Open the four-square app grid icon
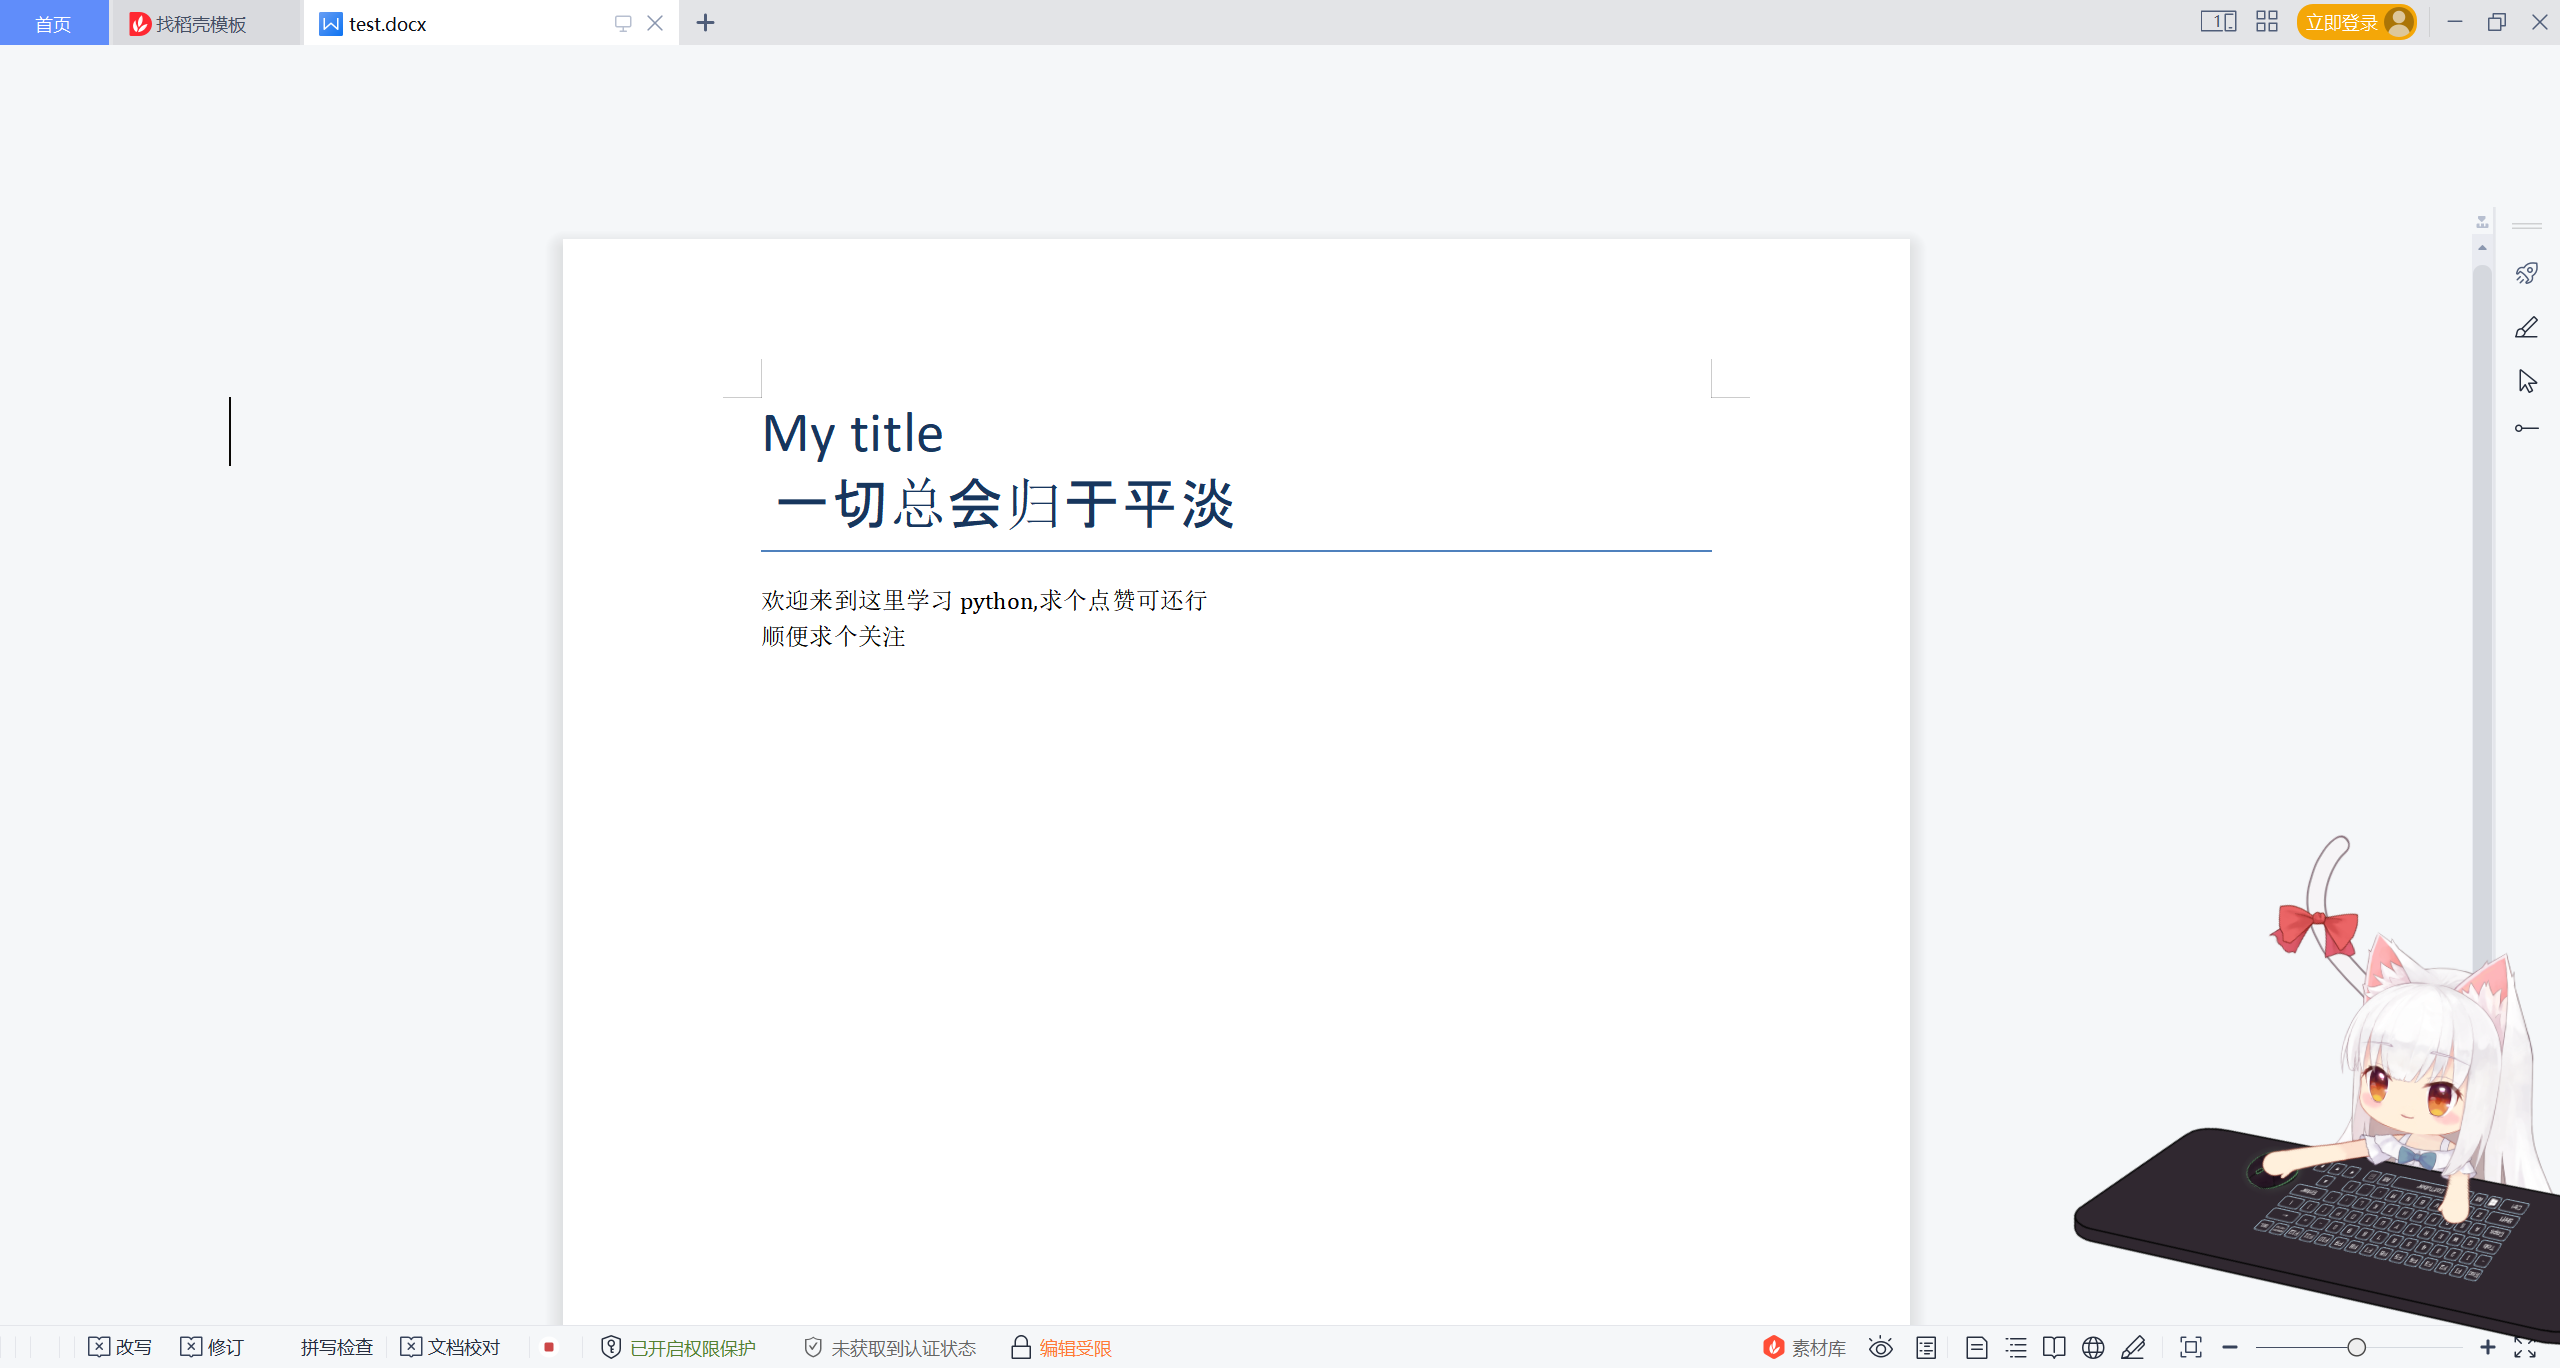Image resolution: width=2560 pixels, height=1368 pixels. pyautogui.click(x=2267, y=21)
